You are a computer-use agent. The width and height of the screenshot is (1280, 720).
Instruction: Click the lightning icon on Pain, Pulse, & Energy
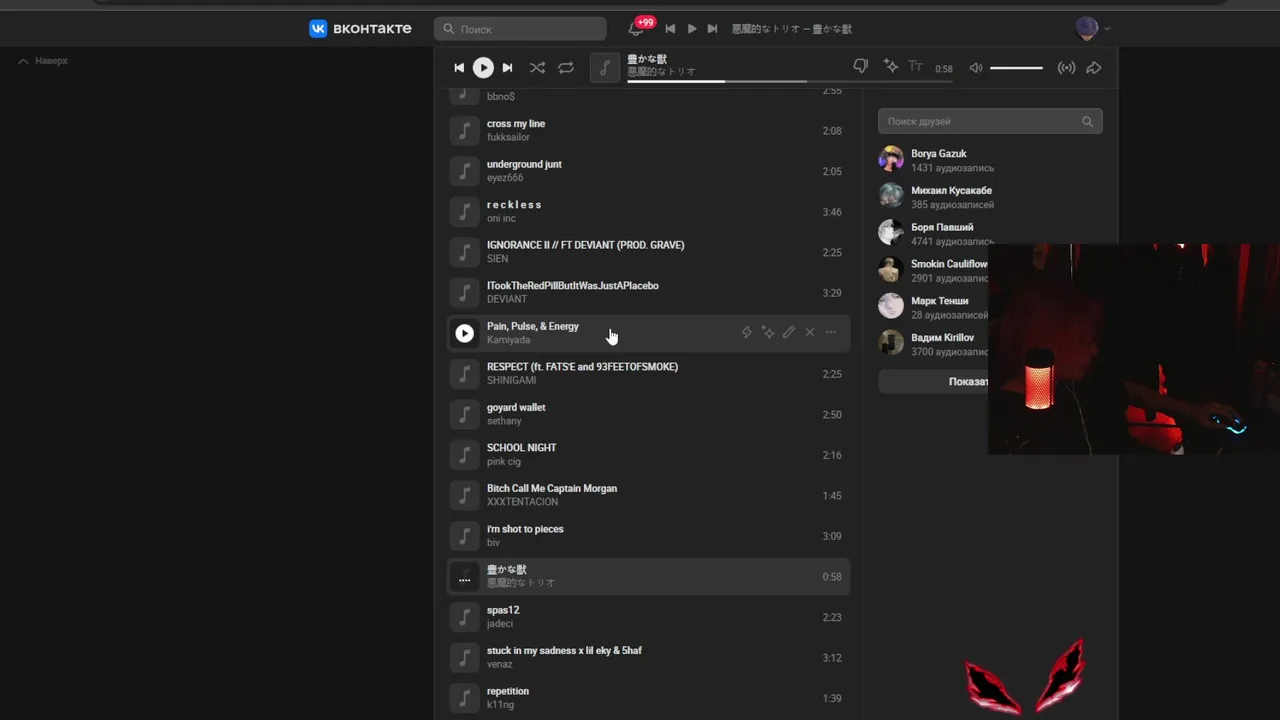(746, 332)
